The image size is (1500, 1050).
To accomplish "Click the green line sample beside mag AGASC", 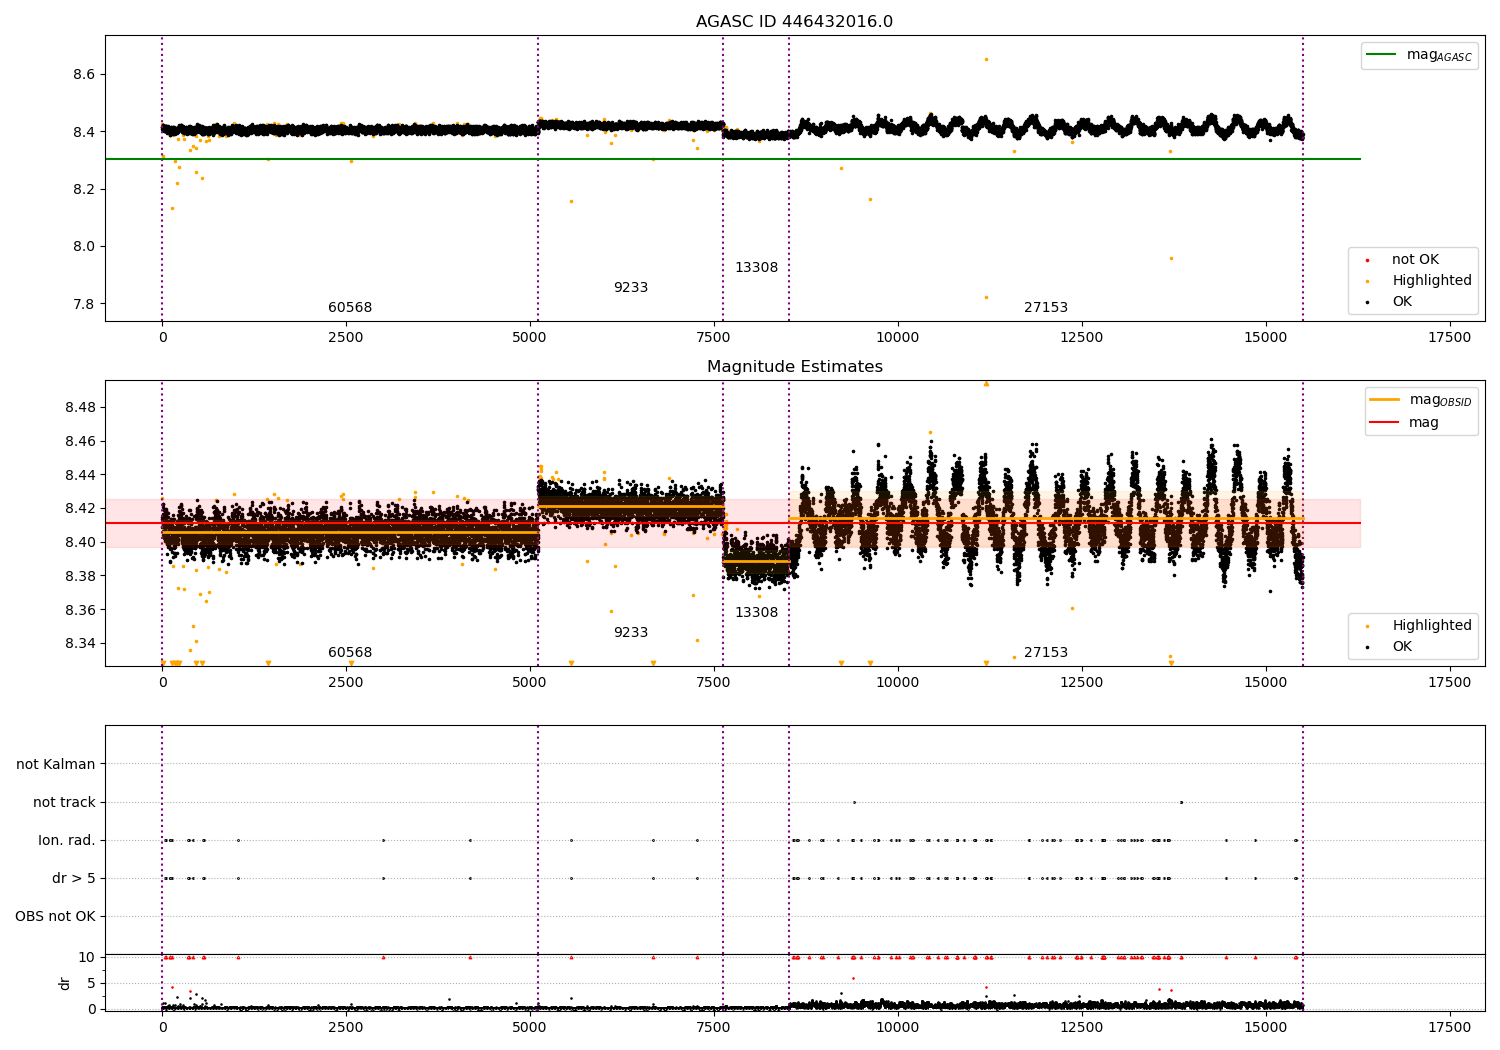I will click(x=1381, y=55).
